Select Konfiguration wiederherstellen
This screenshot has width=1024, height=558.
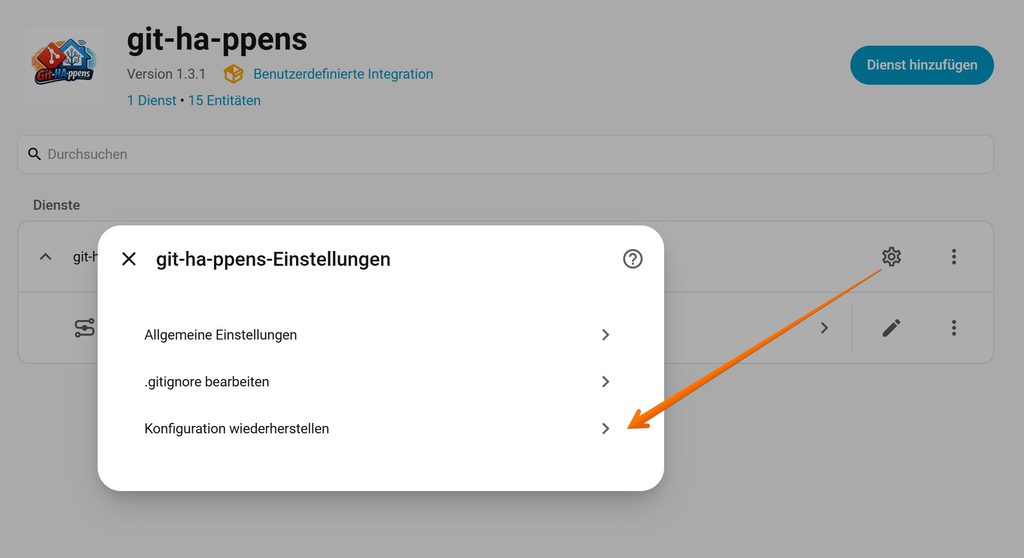379,429
